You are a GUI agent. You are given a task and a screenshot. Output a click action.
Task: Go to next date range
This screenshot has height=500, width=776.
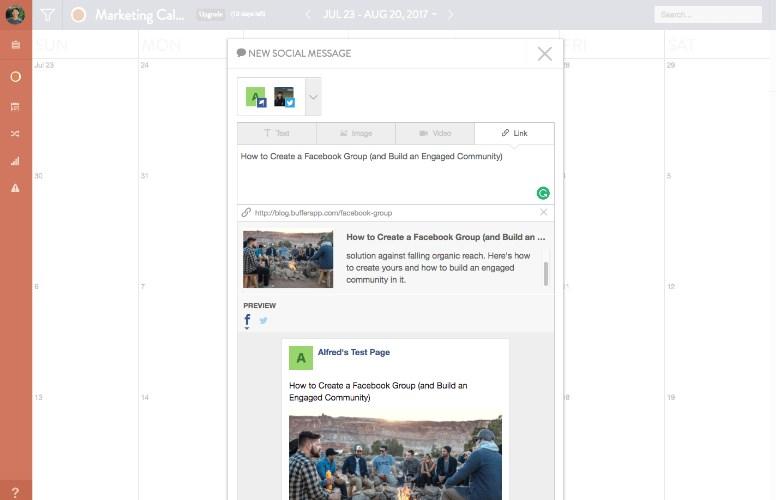(x=450, y=14)
